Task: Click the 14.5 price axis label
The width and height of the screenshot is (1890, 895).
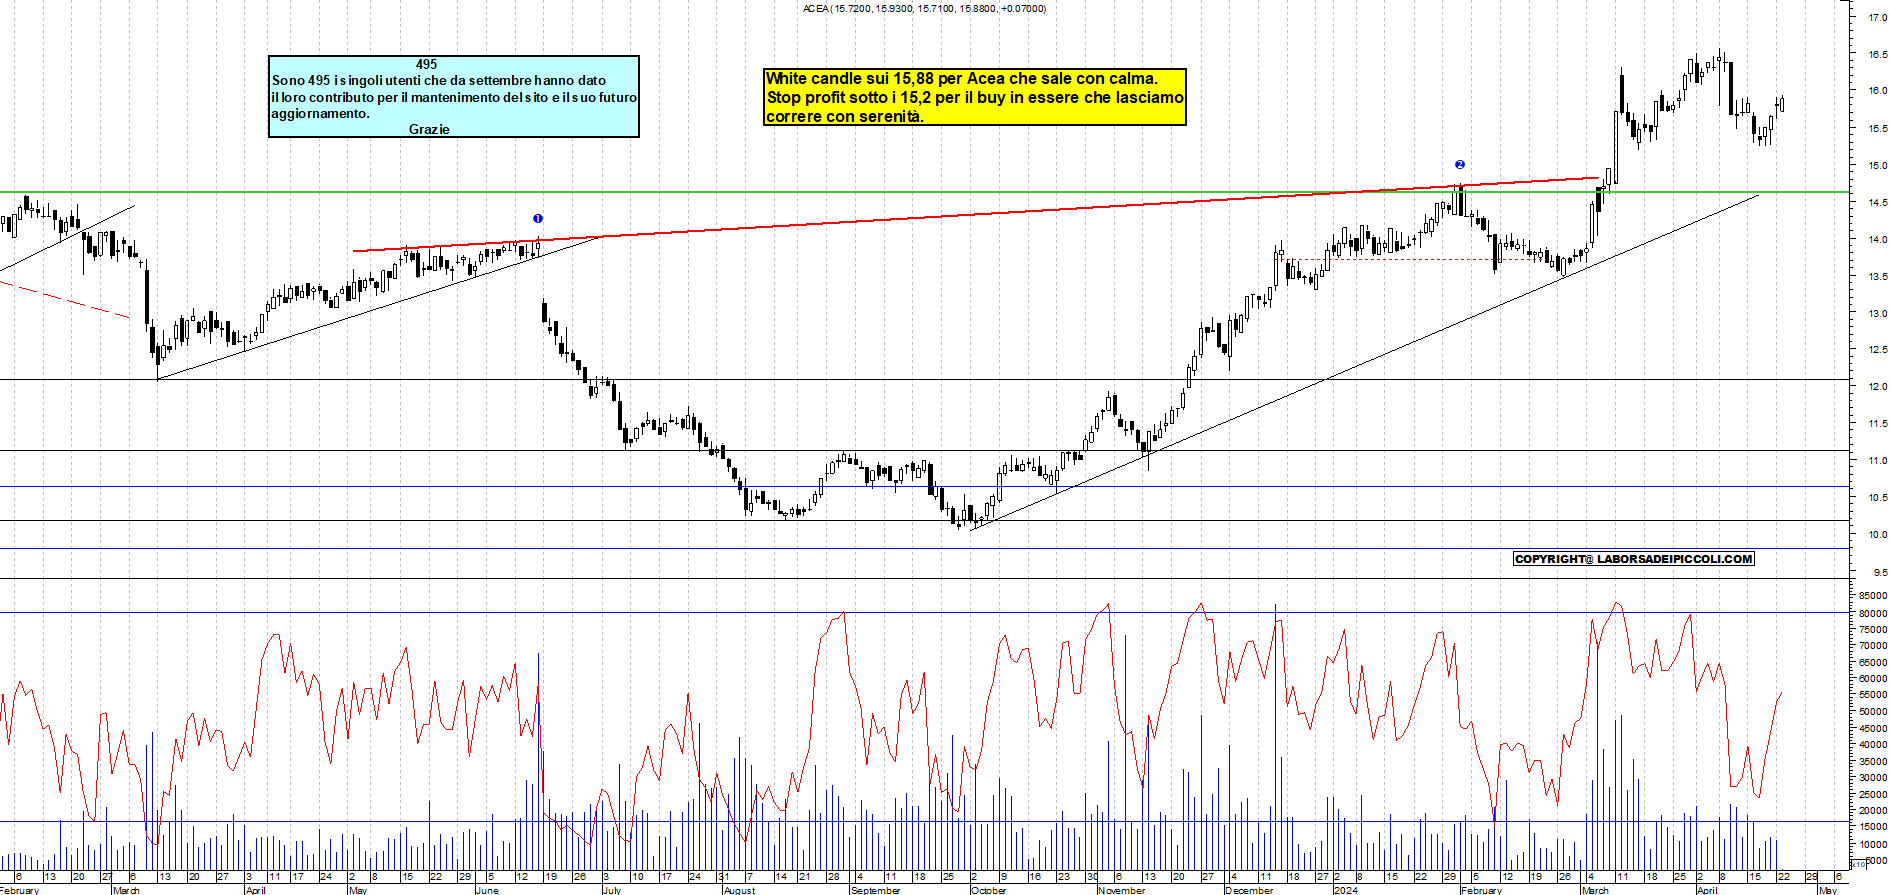Action: point(1878,202)
